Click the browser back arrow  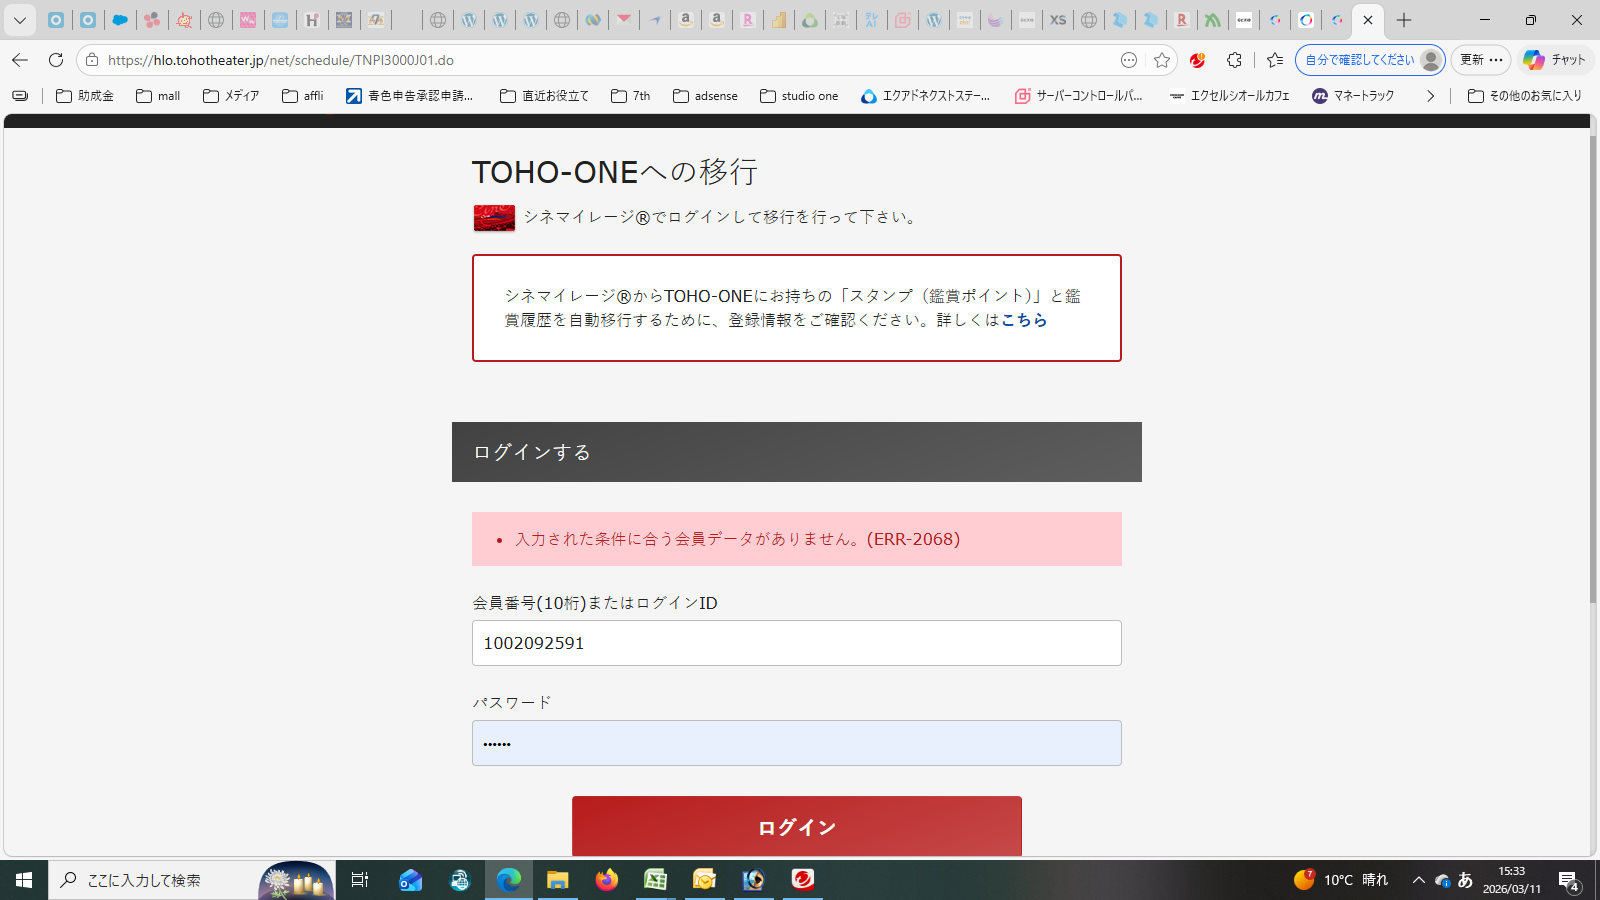[20, 60]
